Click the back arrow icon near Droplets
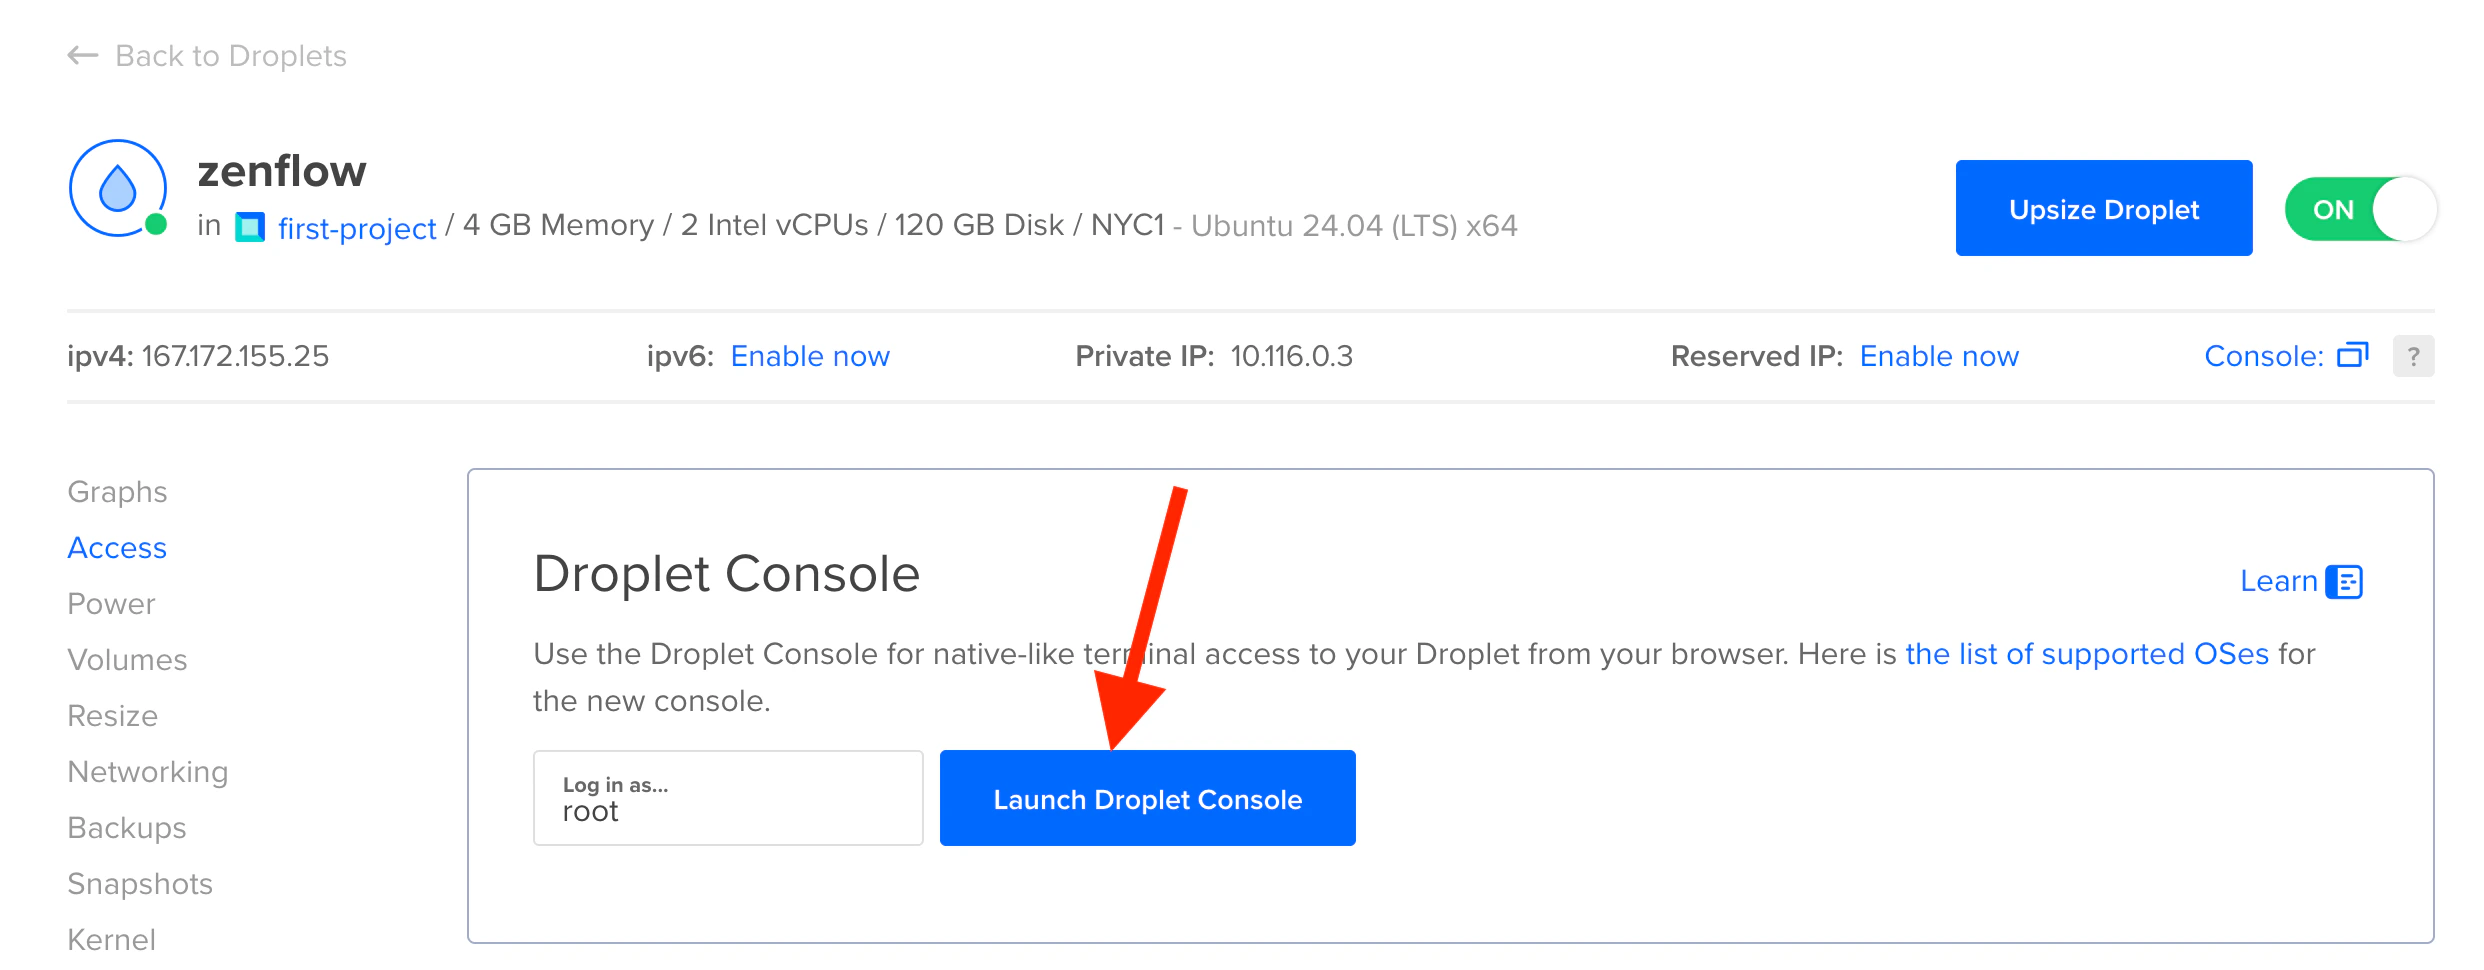 [82, 56]
